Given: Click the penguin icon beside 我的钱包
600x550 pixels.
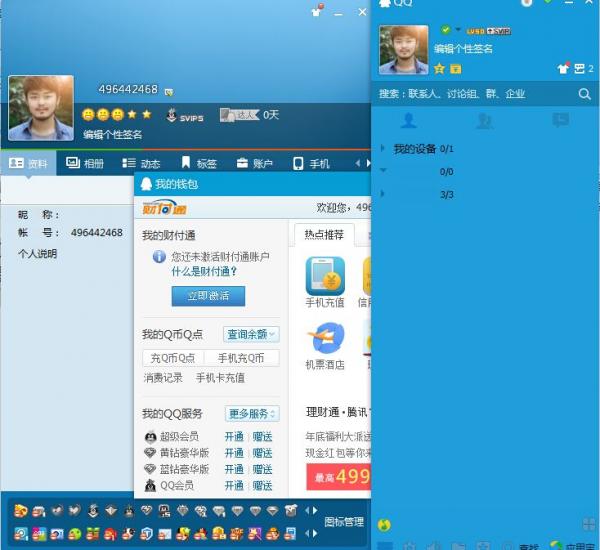Looking at the screenshot, I should pyautogui.click(x=146, y=184).
